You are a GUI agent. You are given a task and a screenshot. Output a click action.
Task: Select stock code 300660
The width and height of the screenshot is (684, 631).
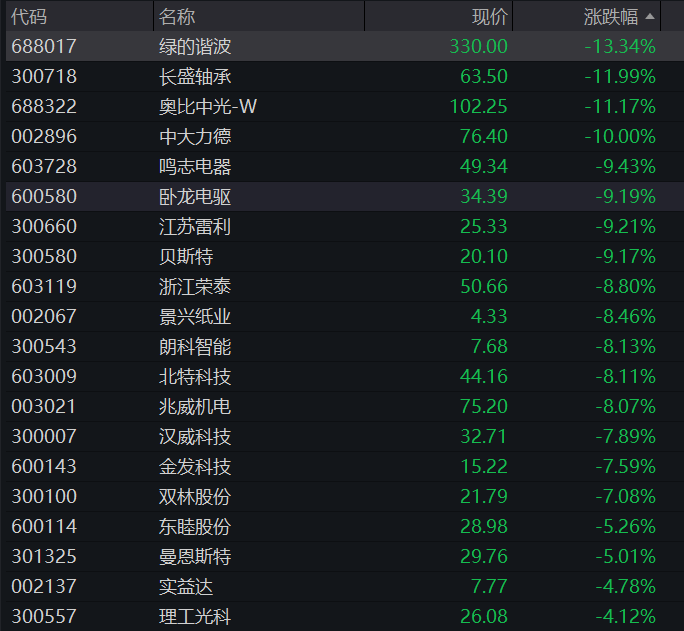pos(44,227)
